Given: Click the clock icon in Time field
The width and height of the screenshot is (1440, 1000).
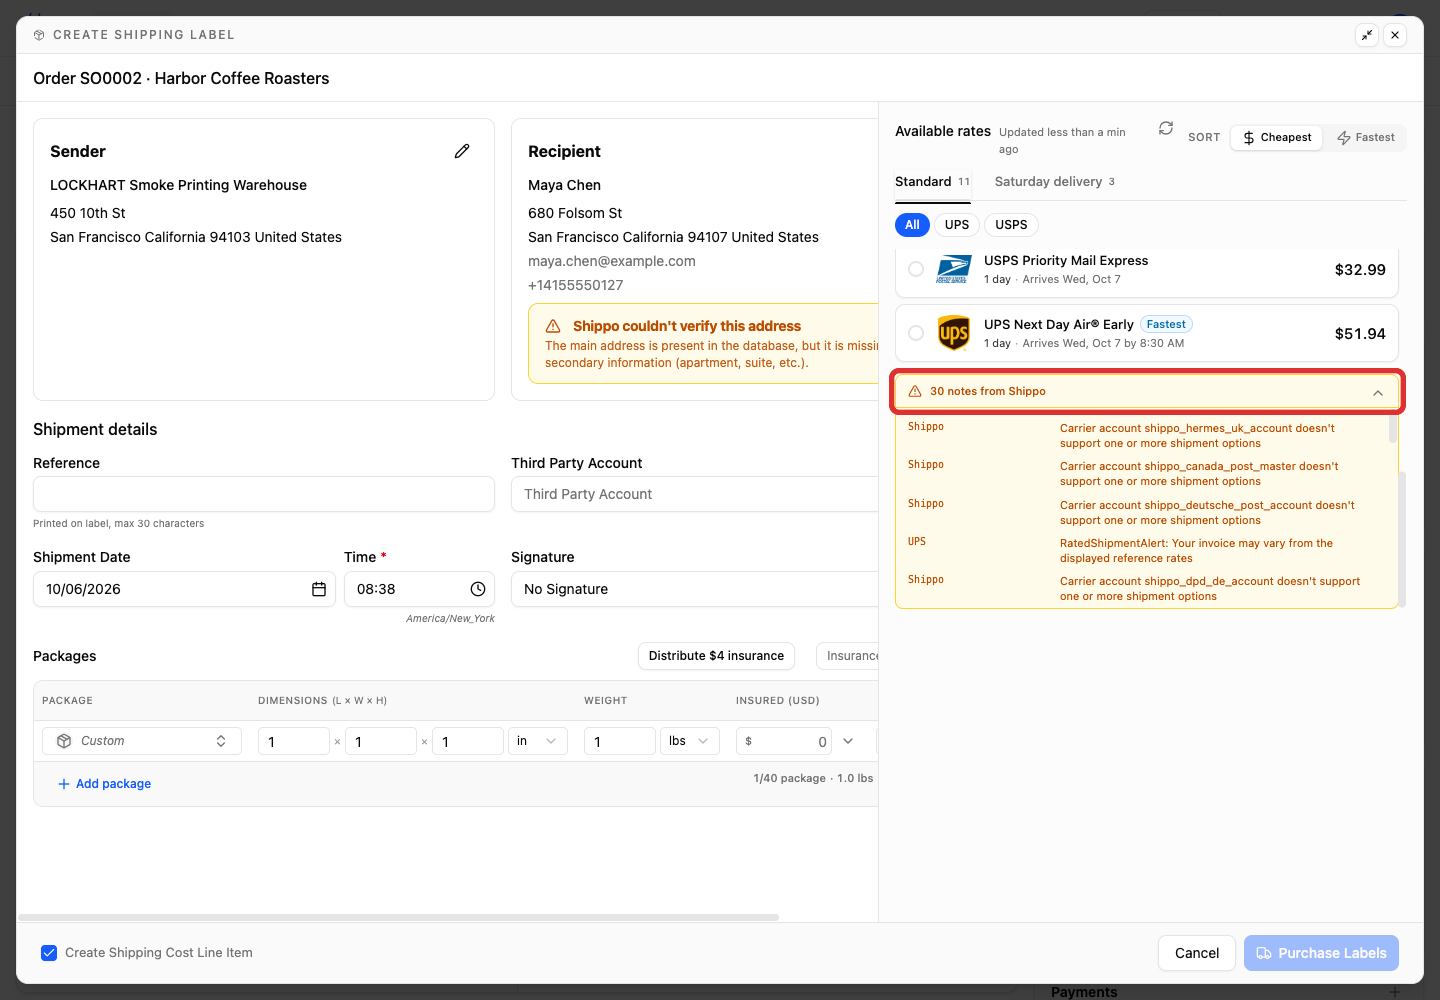Looking at the screenshot, I should tap(478, 589).
